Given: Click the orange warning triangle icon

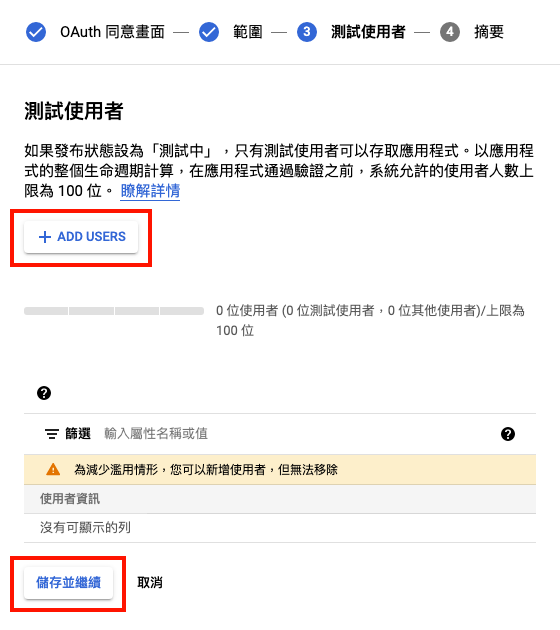Looking at the screenshot, I should (53, 469).
